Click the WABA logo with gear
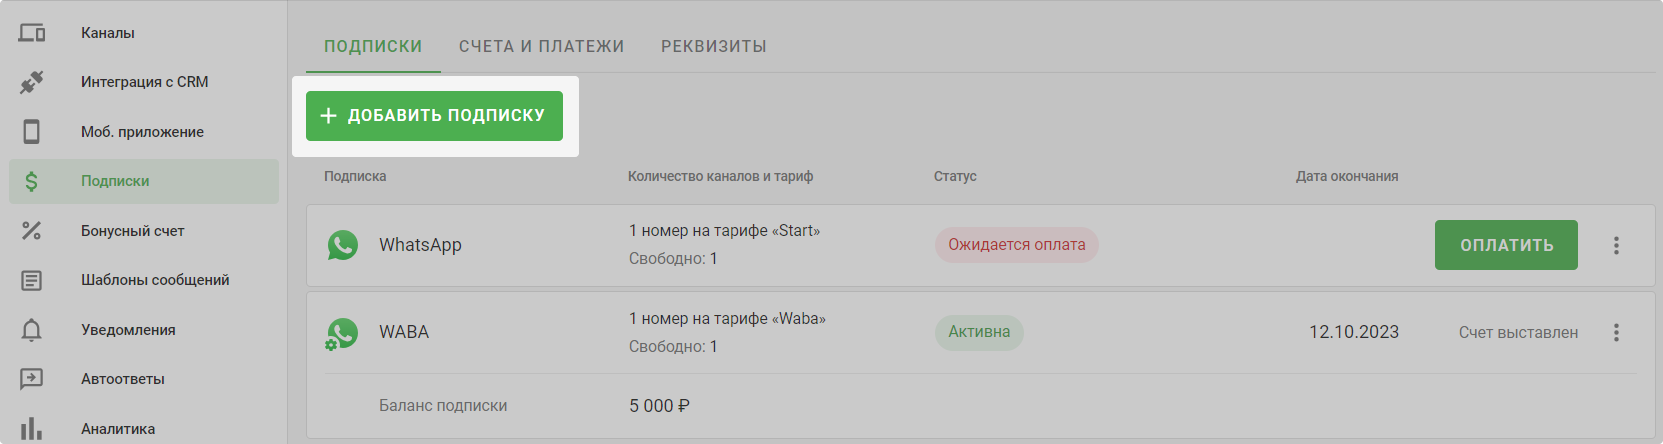The width and height of the screenshot is (1663, 444). pyautogui.click(x=342, y=333)
